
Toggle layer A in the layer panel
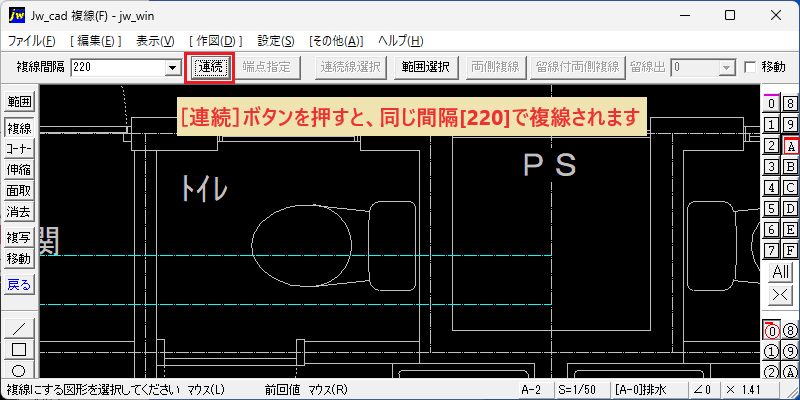(790, 146)
